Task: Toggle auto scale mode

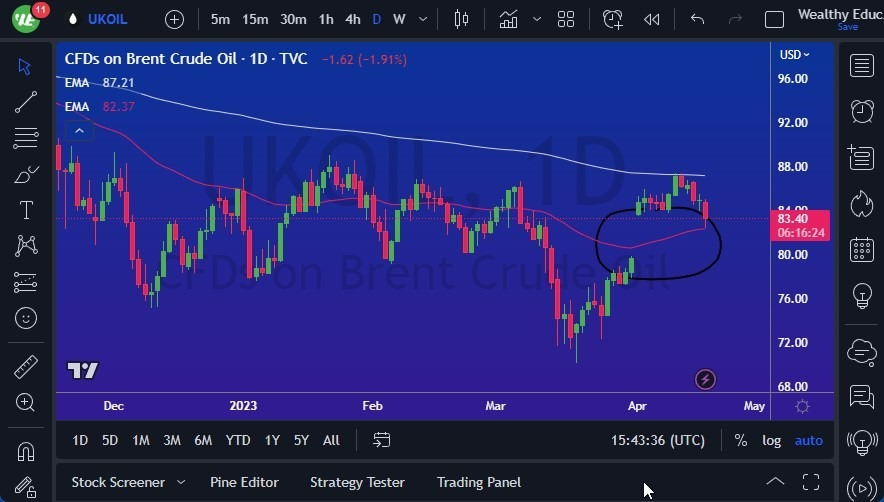Action: coord(808,441)
